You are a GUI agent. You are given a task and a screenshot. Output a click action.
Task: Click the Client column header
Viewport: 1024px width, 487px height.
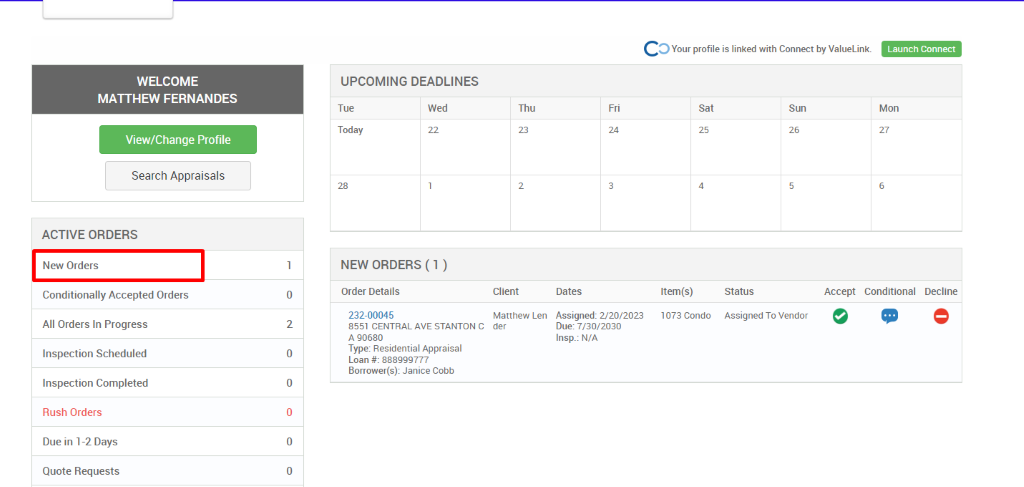point(505,292)
